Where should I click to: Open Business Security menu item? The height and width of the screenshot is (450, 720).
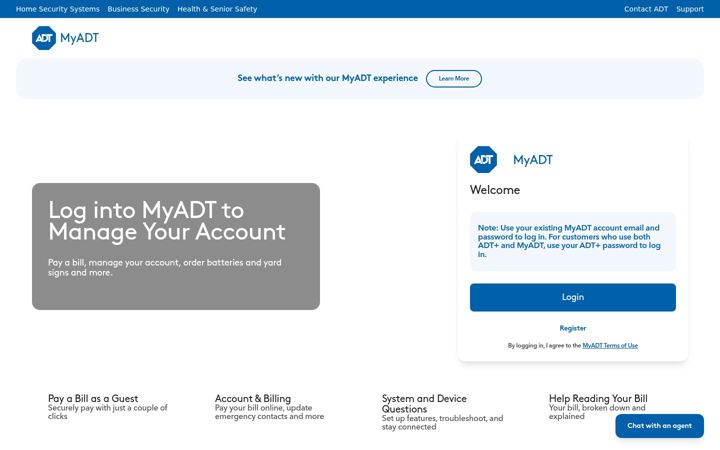(138, 9)
